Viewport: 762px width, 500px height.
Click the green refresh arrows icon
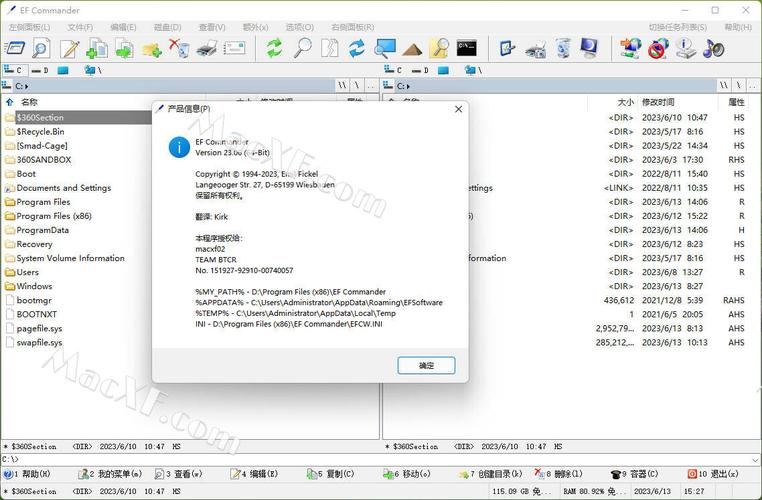(274, 49)
